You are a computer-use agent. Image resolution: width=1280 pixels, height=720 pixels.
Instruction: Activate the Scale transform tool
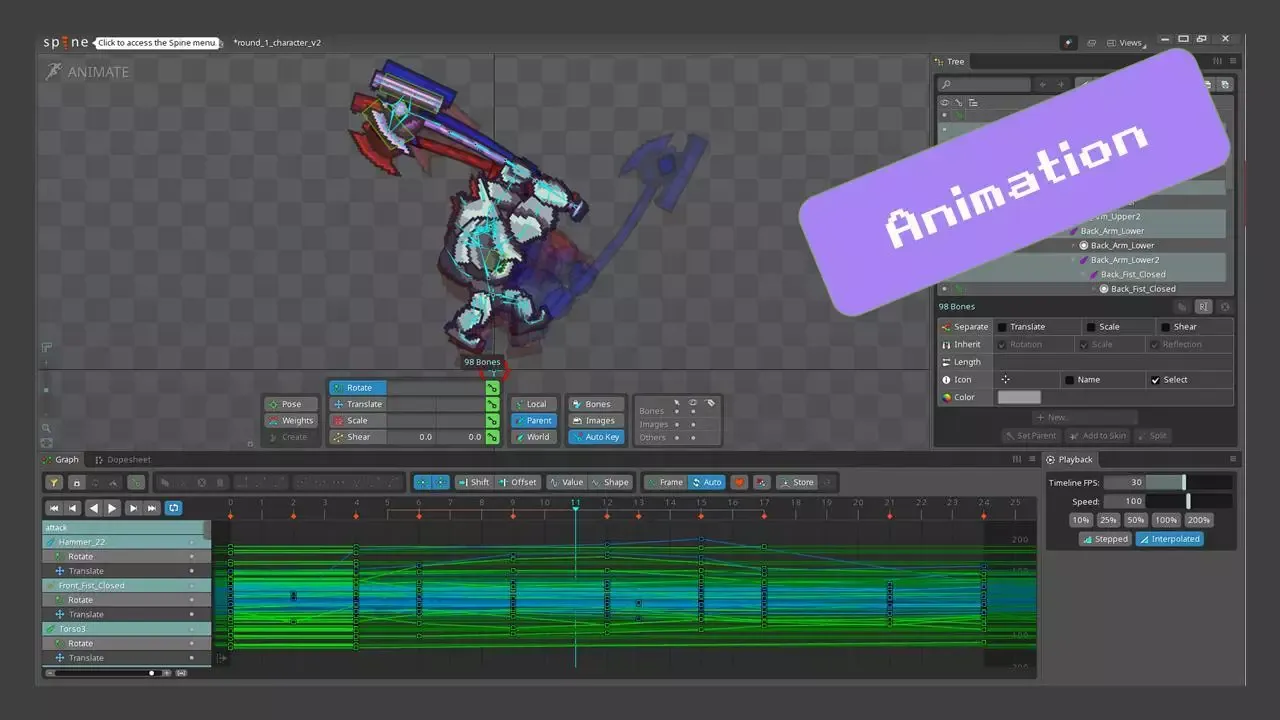[x=358, y=421]
